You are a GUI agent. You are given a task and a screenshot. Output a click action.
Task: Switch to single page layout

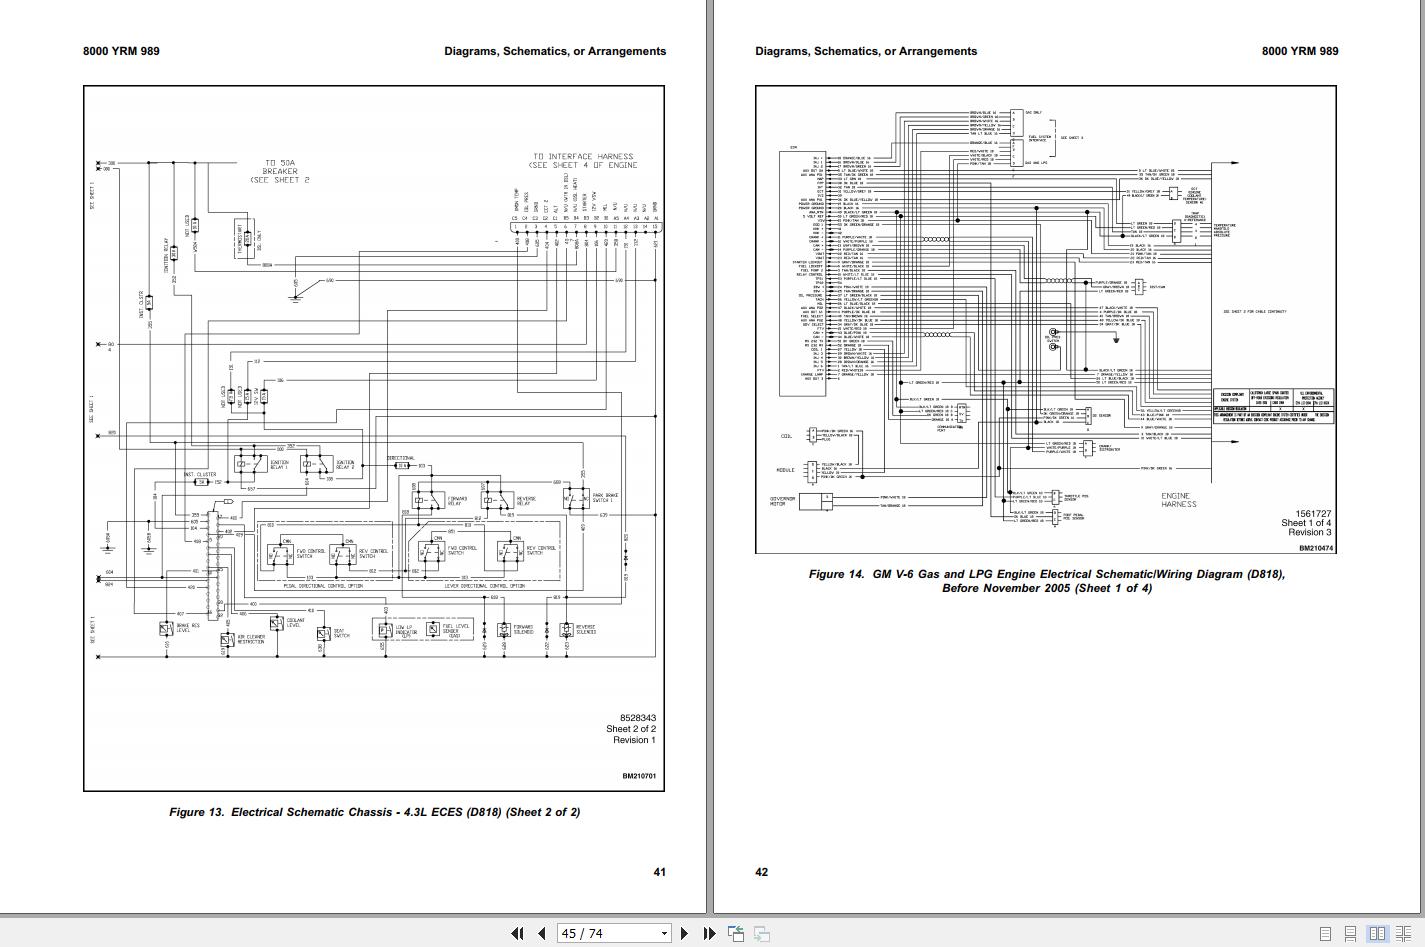(1325, 933)
